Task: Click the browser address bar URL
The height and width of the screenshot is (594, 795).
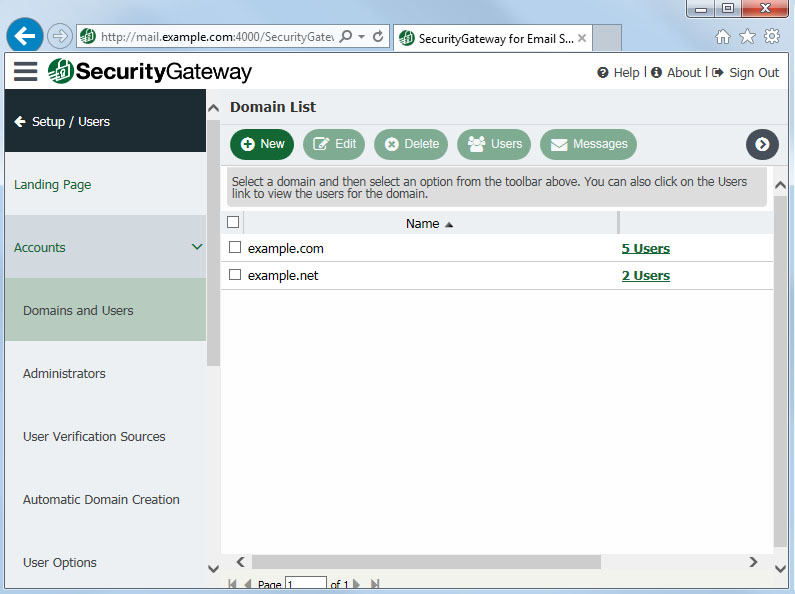Action: [217, 36]
